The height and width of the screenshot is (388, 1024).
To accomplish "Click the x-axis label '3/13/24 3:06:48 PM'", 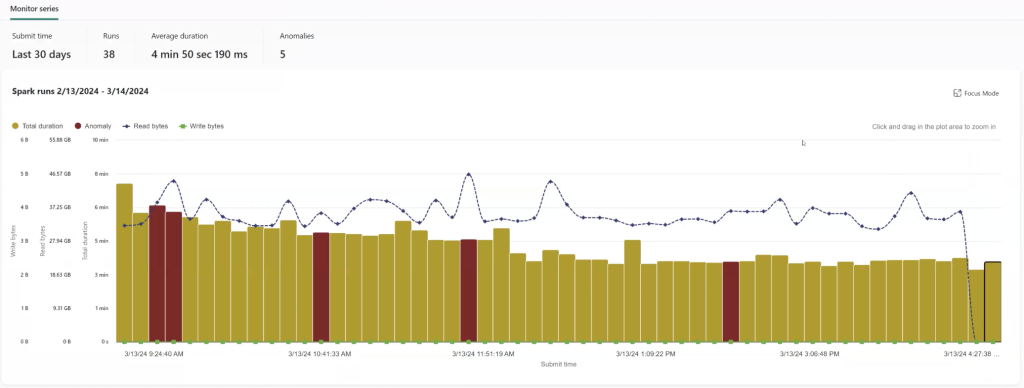I will click(x=809, y=353).
